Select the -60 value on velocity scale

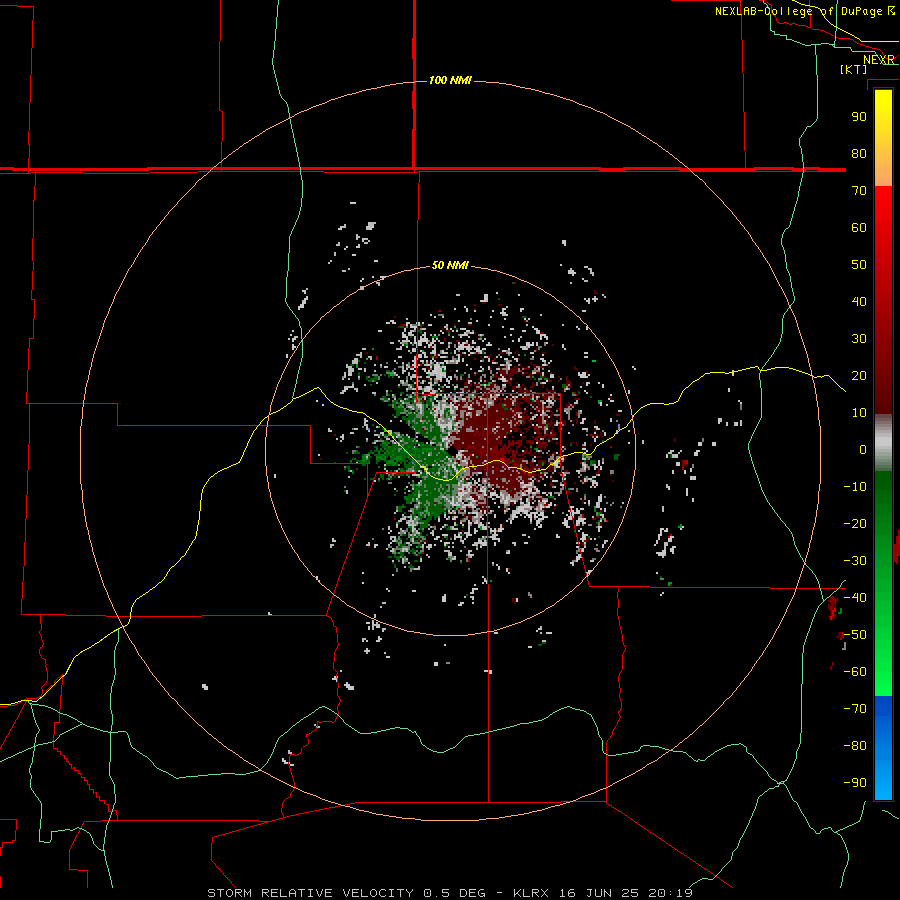[855, 672]
